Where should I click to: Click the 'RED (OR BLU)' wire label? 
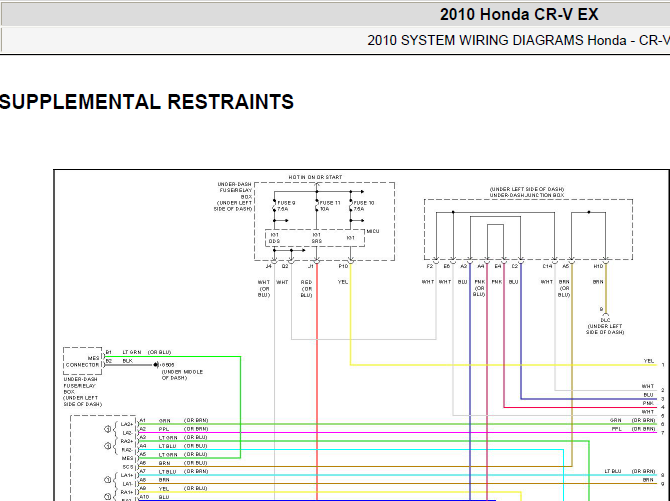[x=306, y=289]
